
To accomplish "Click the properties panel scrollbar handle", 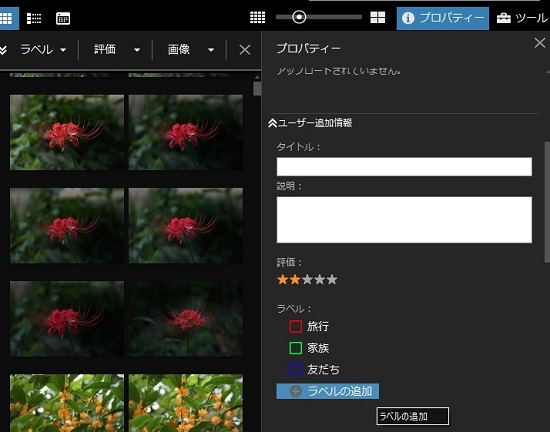I will pos(547,202).
